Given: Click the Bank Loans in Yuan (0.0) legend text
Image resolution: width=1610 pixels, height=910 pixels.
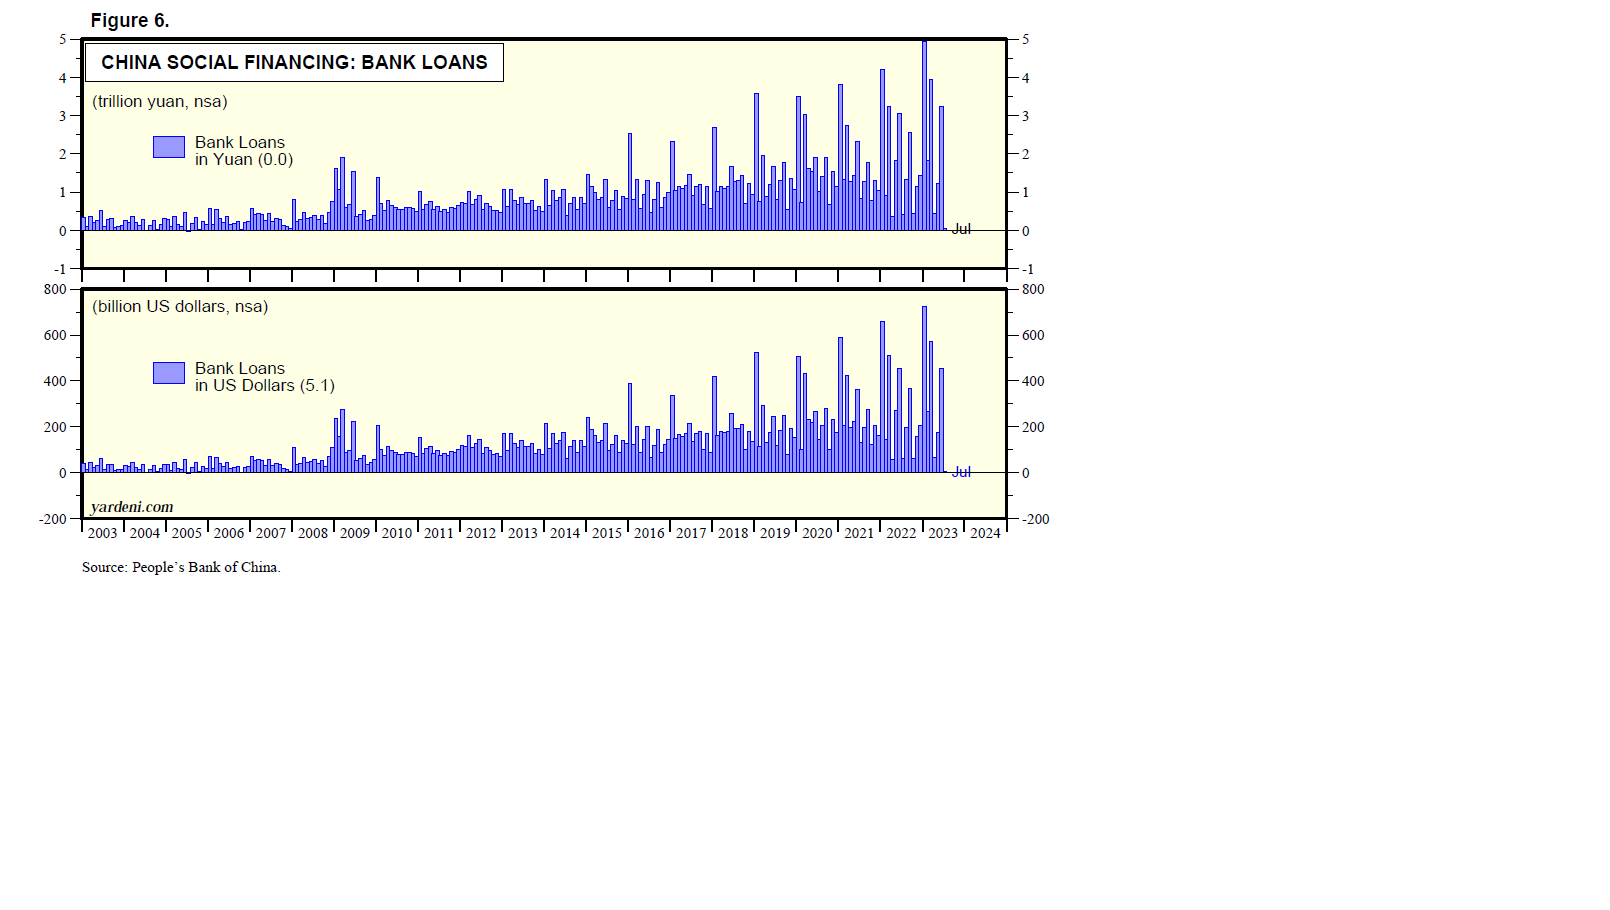Looking at the screenshot, I should tap(243, 151).
